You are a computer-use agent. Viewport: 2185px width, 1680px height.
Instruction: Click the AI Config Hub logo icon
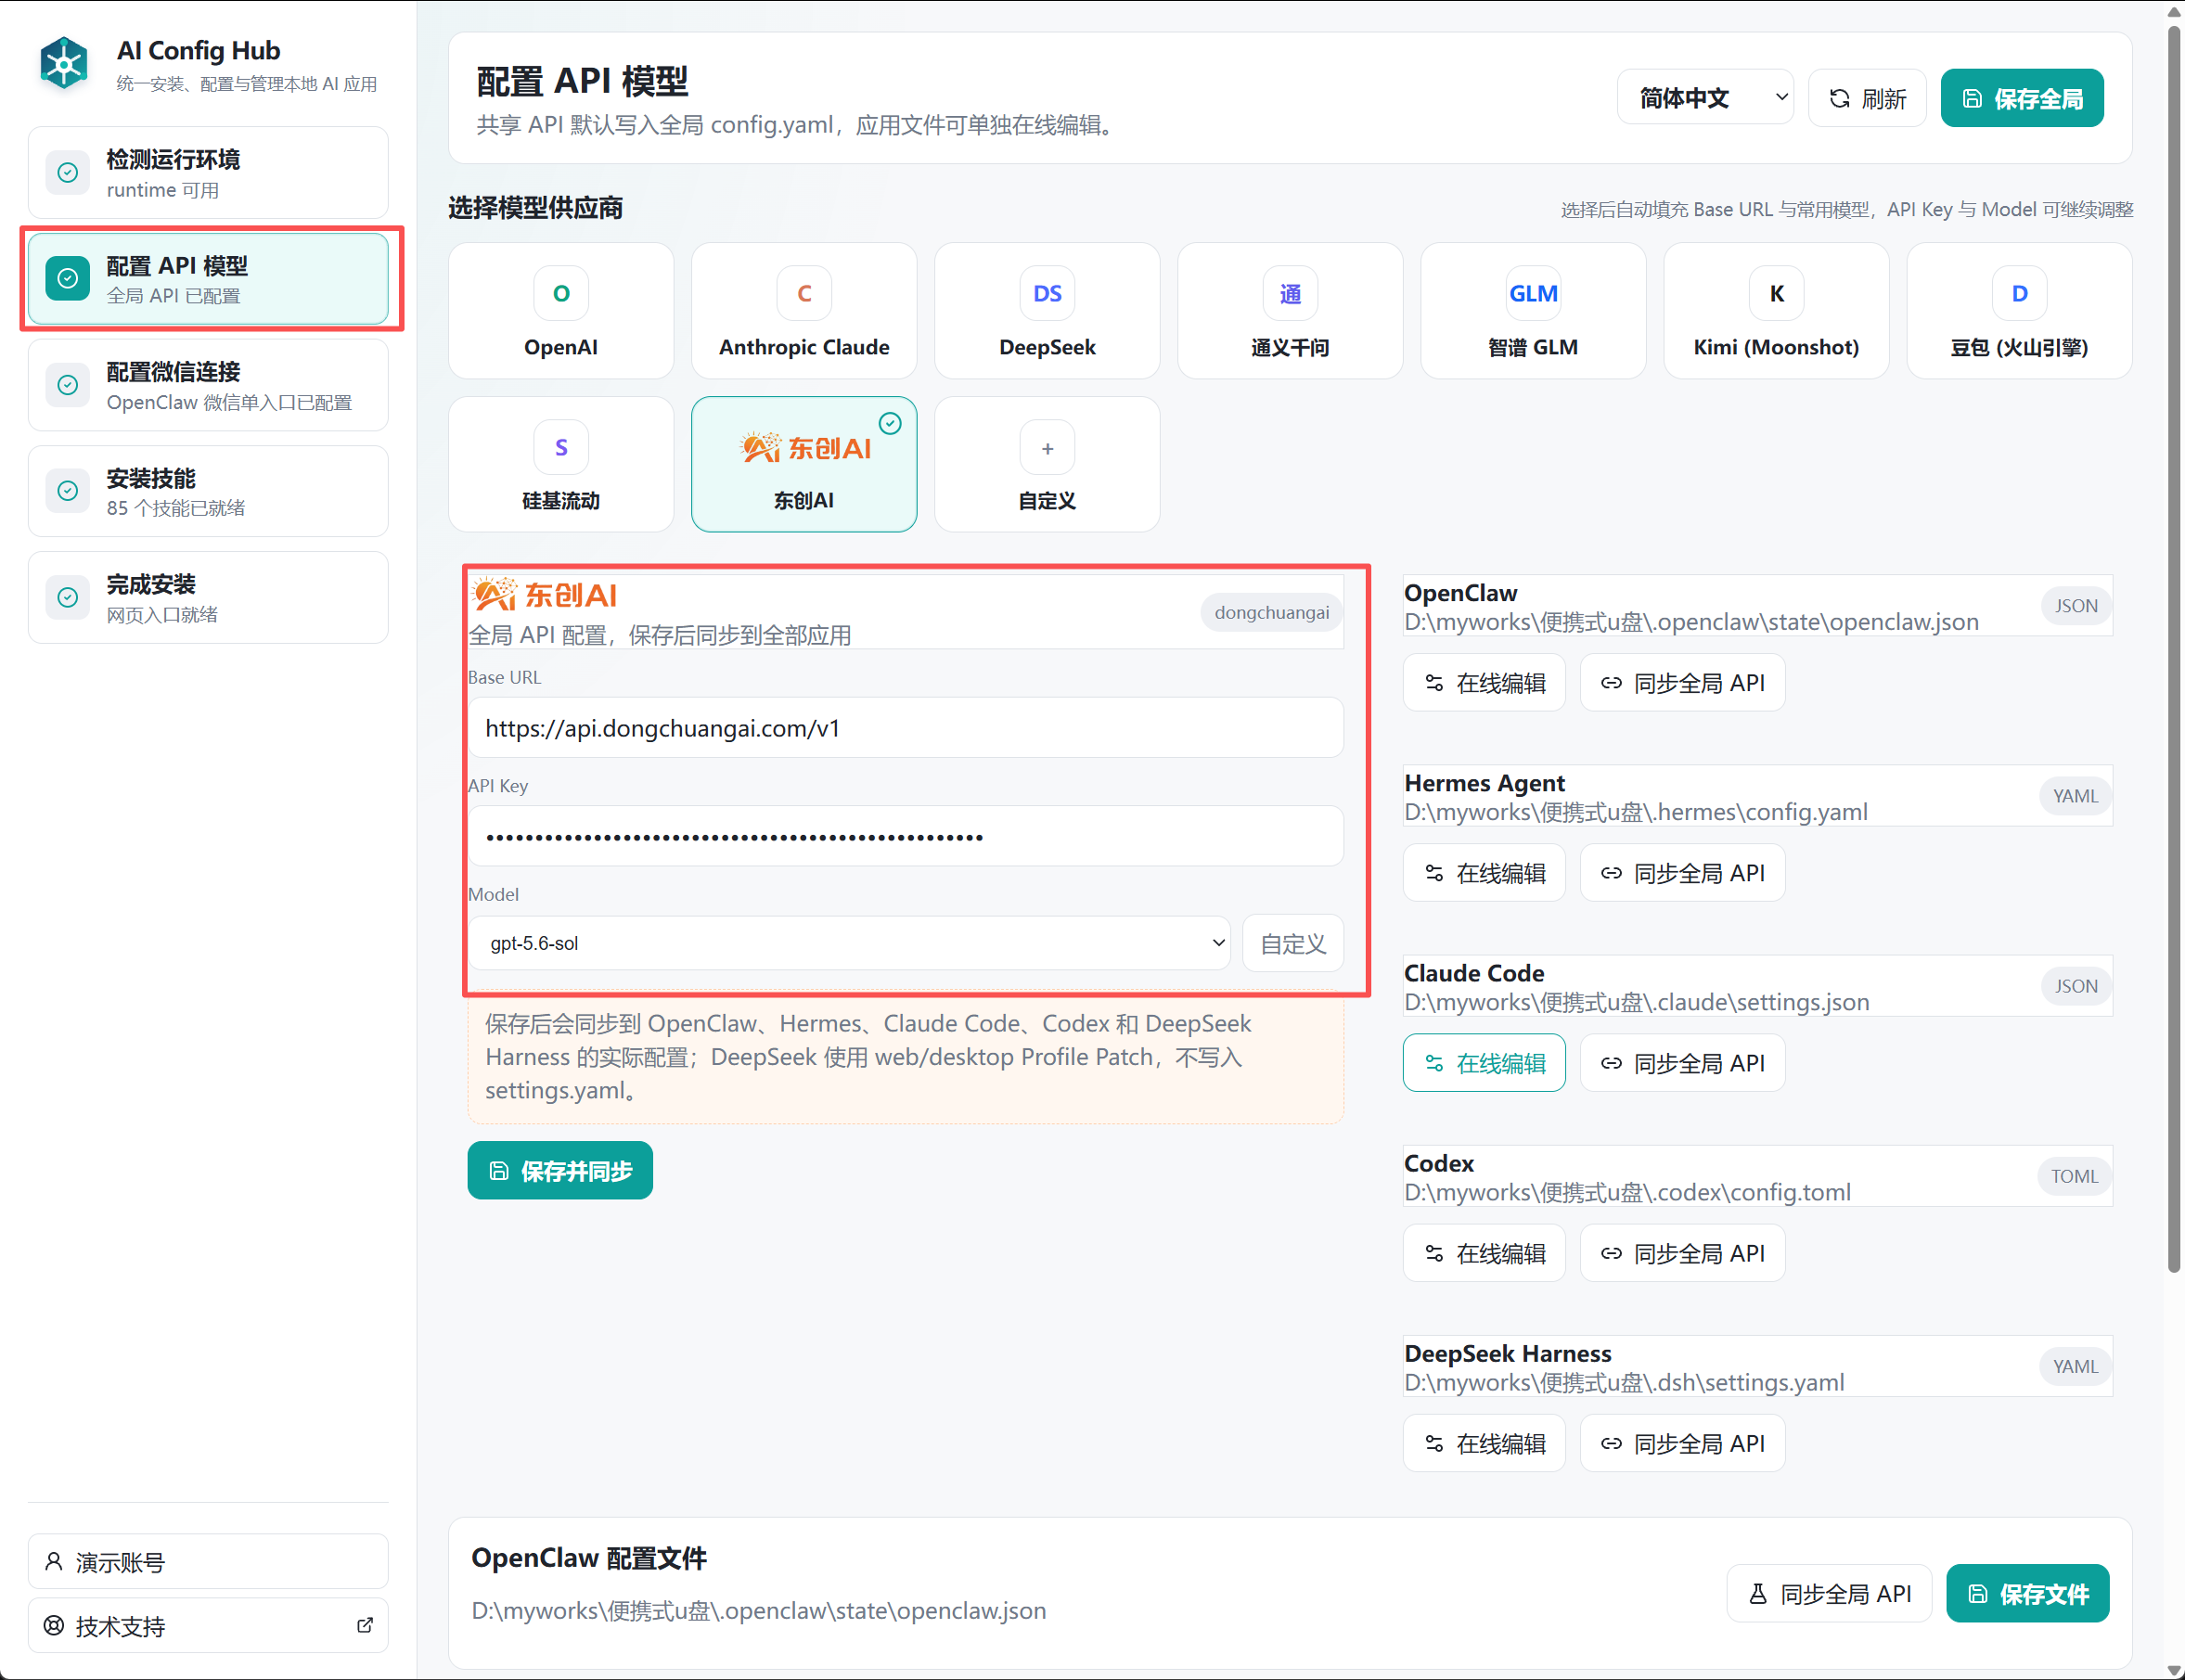(x=64, y=63)
